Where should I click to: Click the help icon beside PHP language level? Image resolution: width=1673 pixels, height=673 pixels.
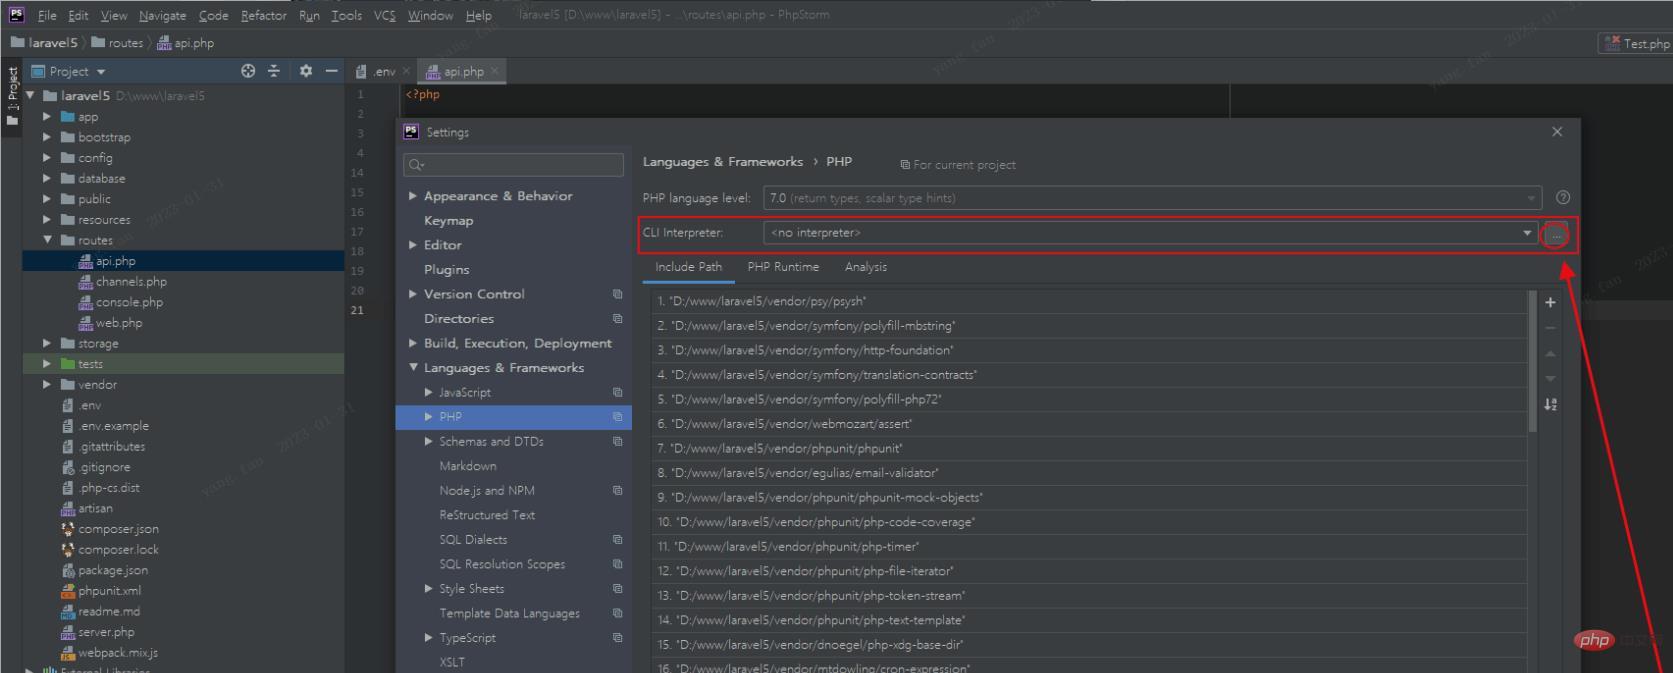1563,198
